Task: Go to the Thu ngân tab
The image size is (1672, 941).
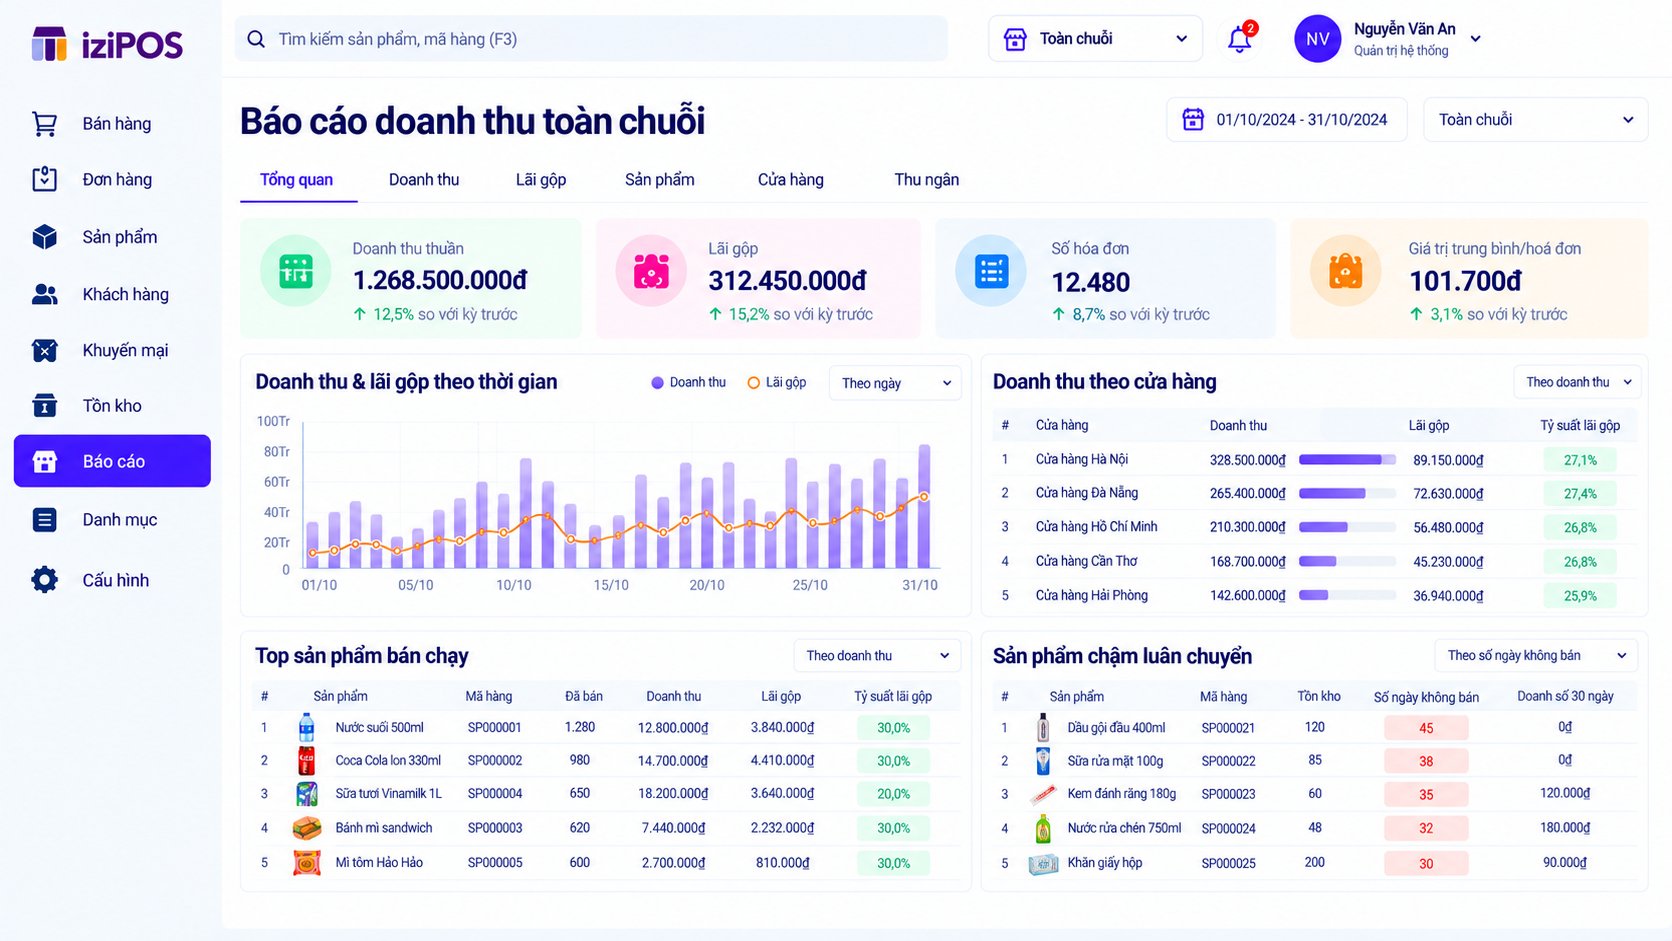Action: point(927,180)
